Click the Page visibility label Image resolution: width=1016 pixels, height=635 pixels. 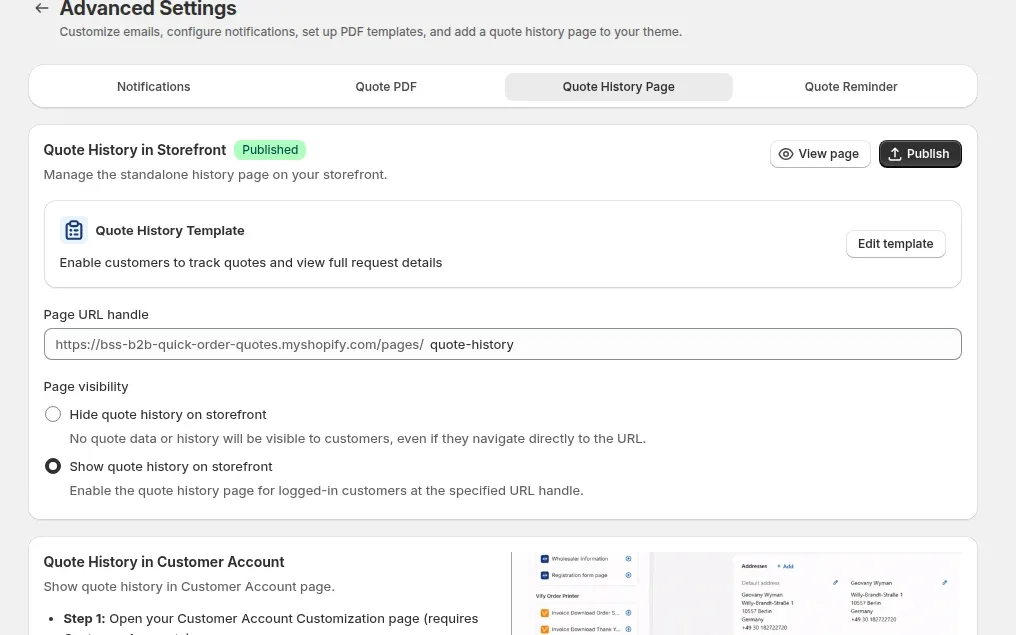click(86, 387)
